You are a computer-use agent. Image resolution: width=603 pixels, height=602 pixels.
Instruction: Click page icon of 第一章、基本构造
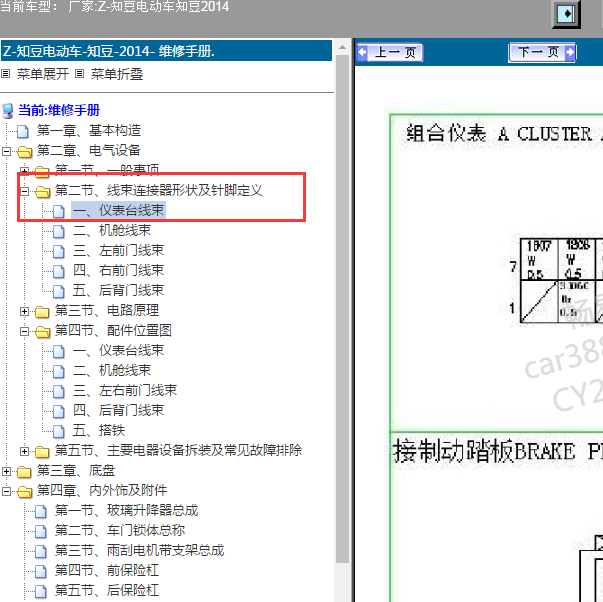pos(23,131)
